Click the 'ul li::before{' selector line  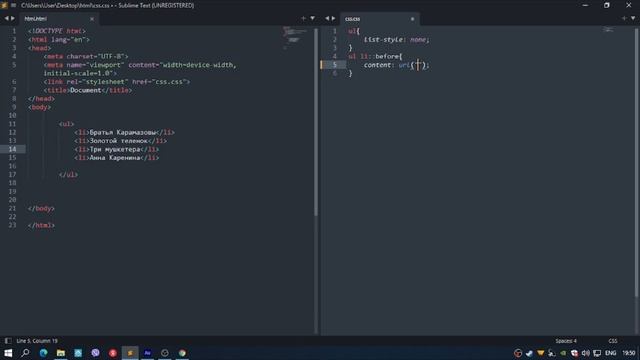point(376,56)
